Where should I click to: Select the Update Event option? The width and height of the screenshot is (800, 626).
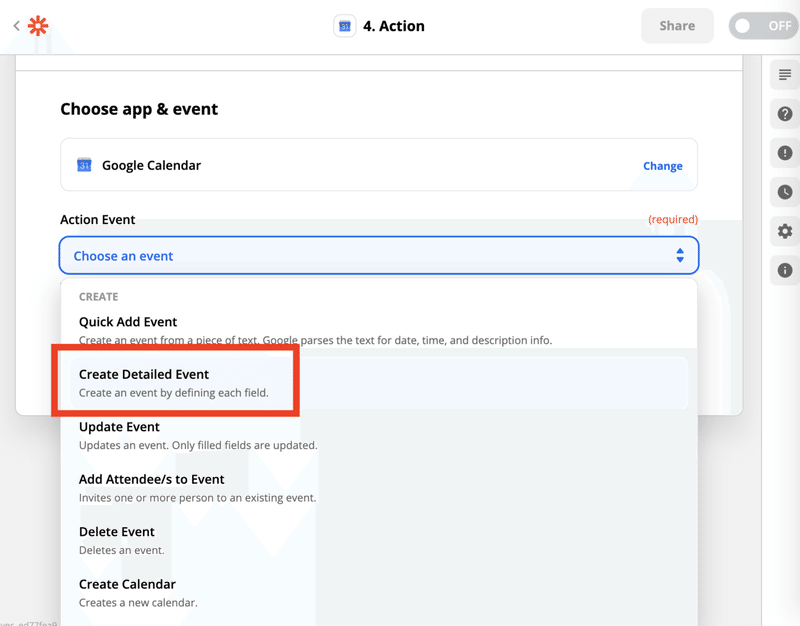(379, 435)
